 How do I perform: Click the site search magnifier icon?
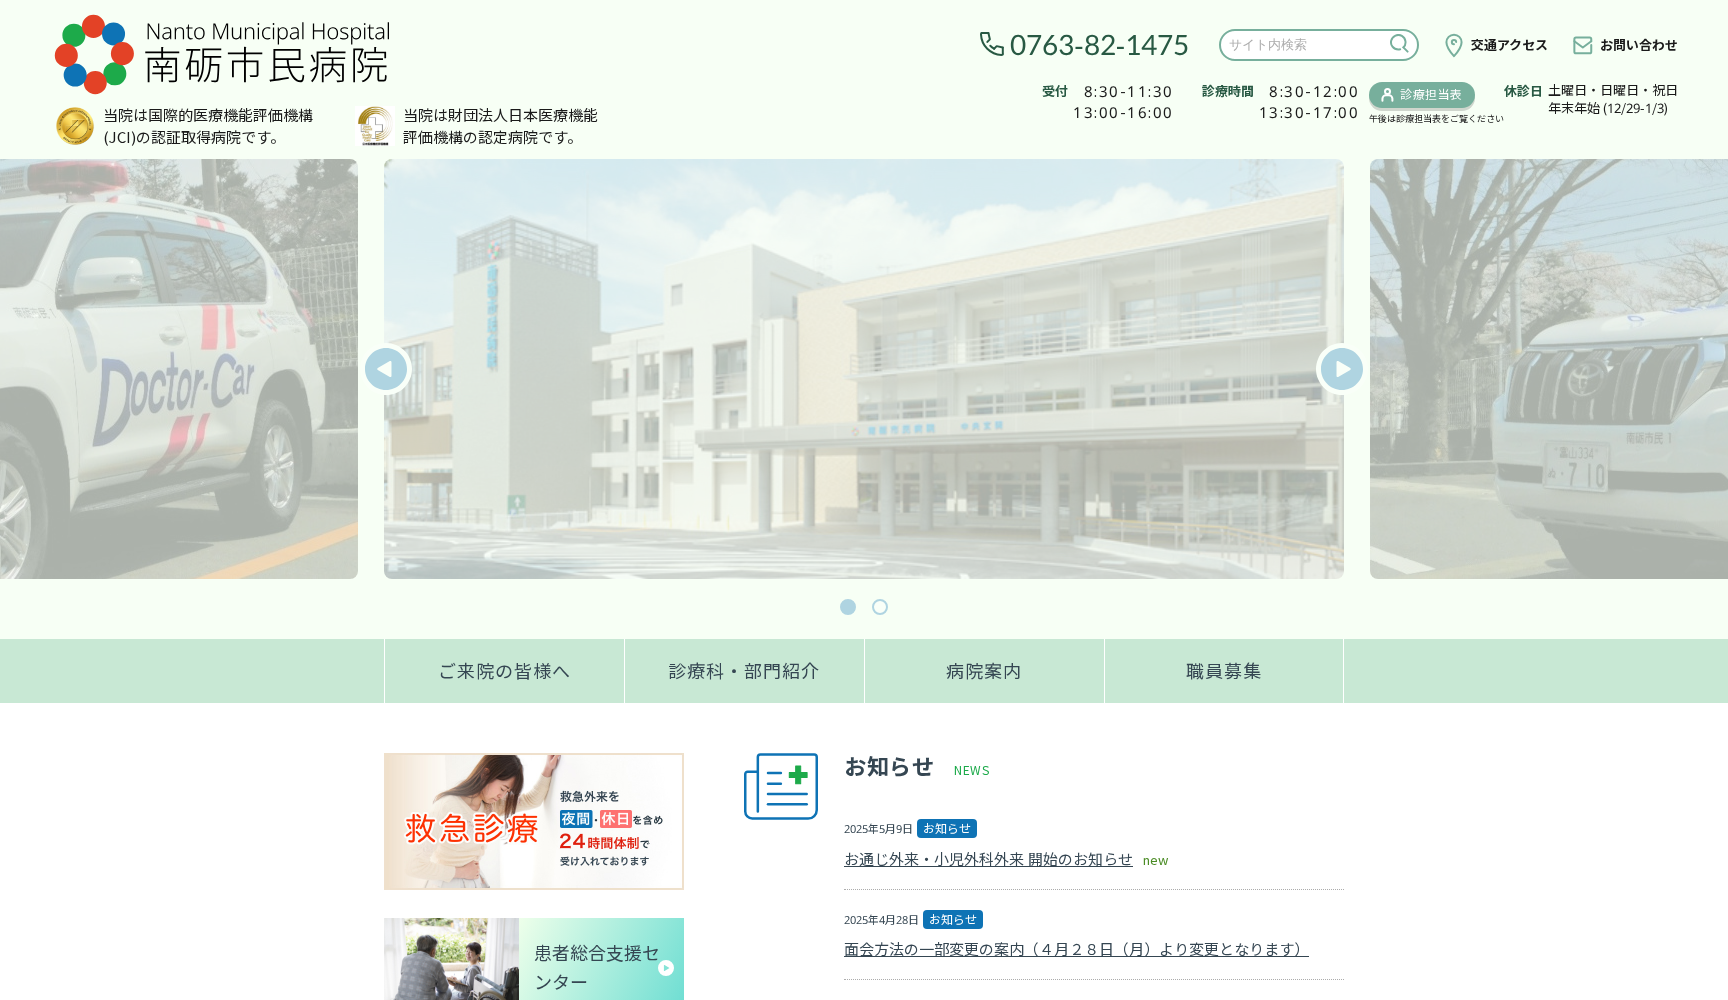click(x=1399, y=44)
